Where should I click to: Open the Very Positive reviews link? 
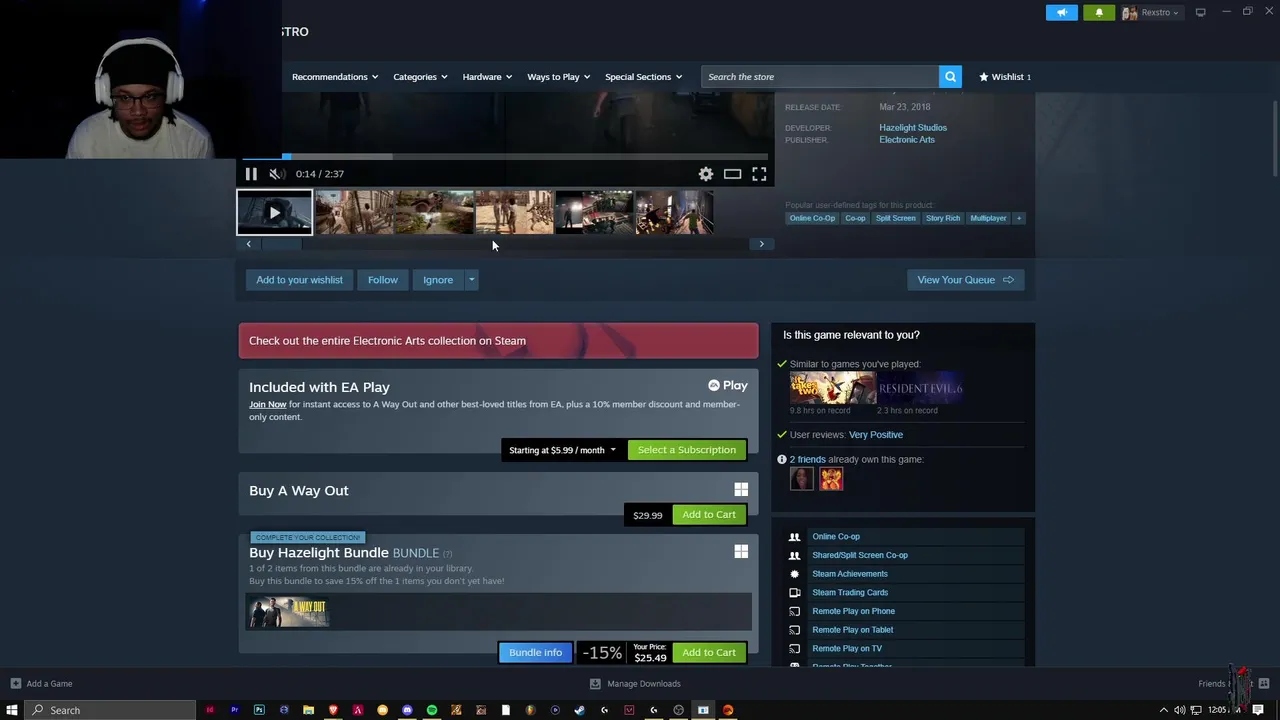(875, 435)
